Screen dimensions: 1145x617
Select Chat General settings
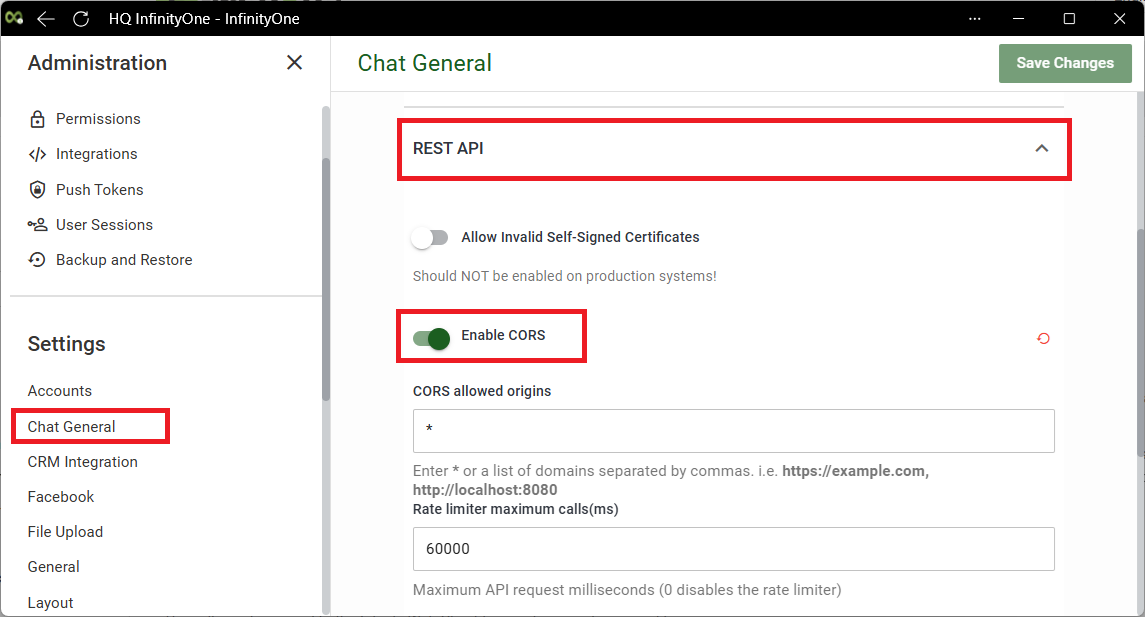pyautogui.click(x=72, y=426)
